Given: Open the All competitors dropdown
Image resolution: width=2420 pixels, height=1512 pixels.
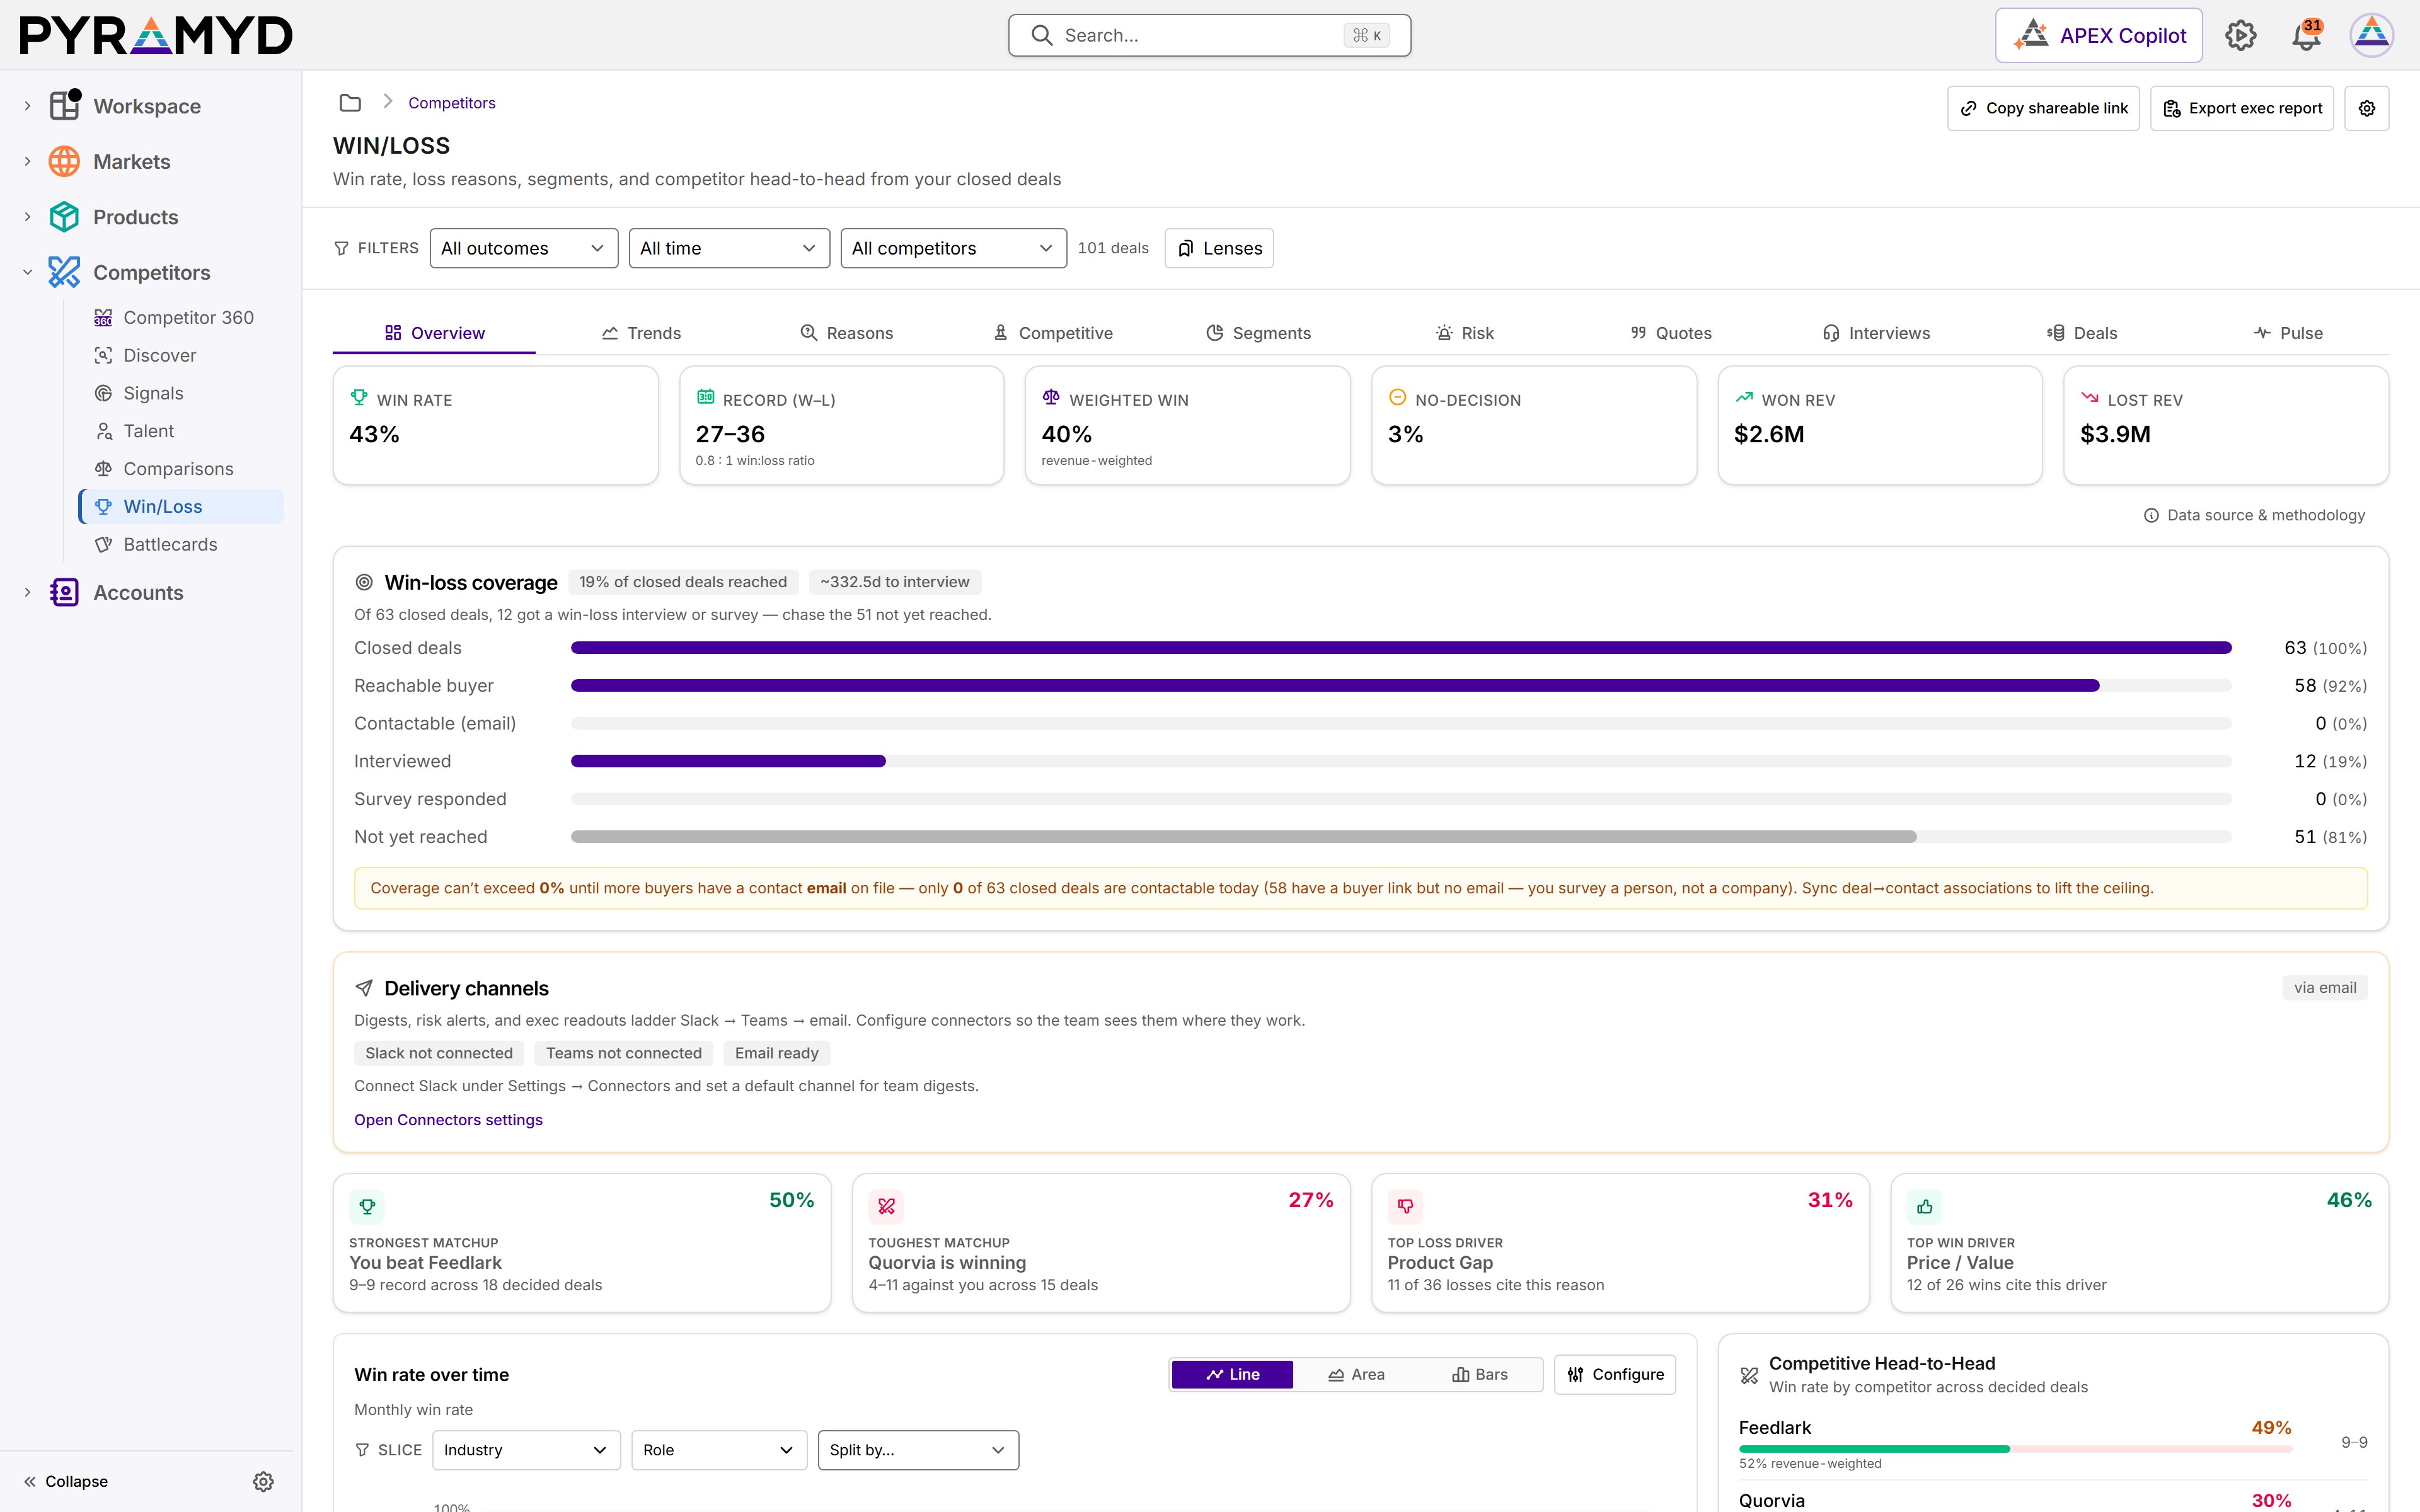Looking at the screenshot, I should click(953, 248).
